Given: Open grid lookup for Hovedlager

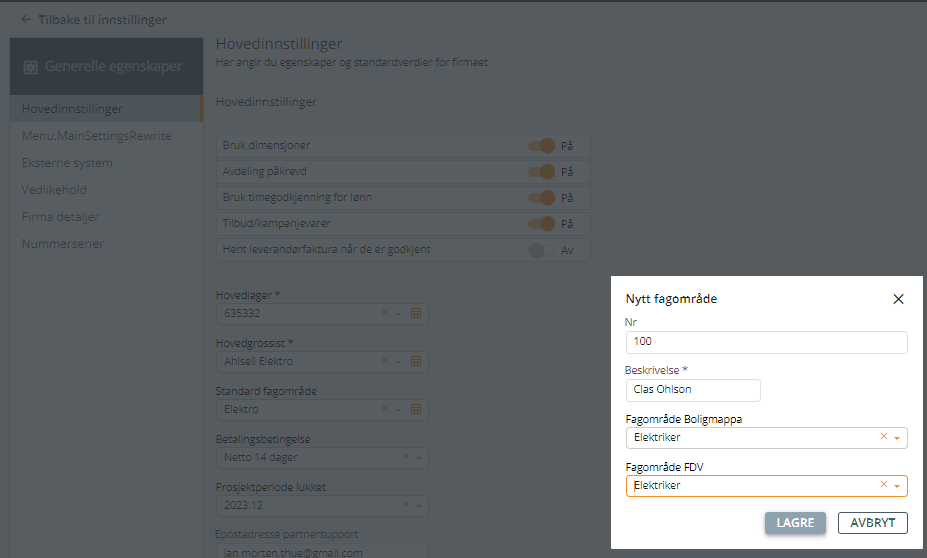Looking at the screenshot, I should [x=416, y=313].
